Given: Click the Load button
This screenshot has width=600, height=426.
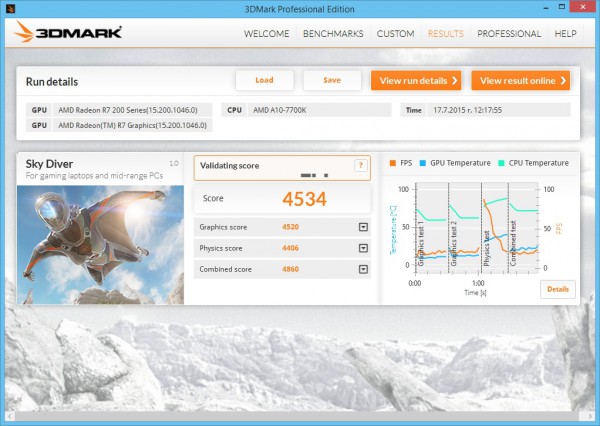Looking at the screenshot, I should pyautogui.click(x=264, y=80).
